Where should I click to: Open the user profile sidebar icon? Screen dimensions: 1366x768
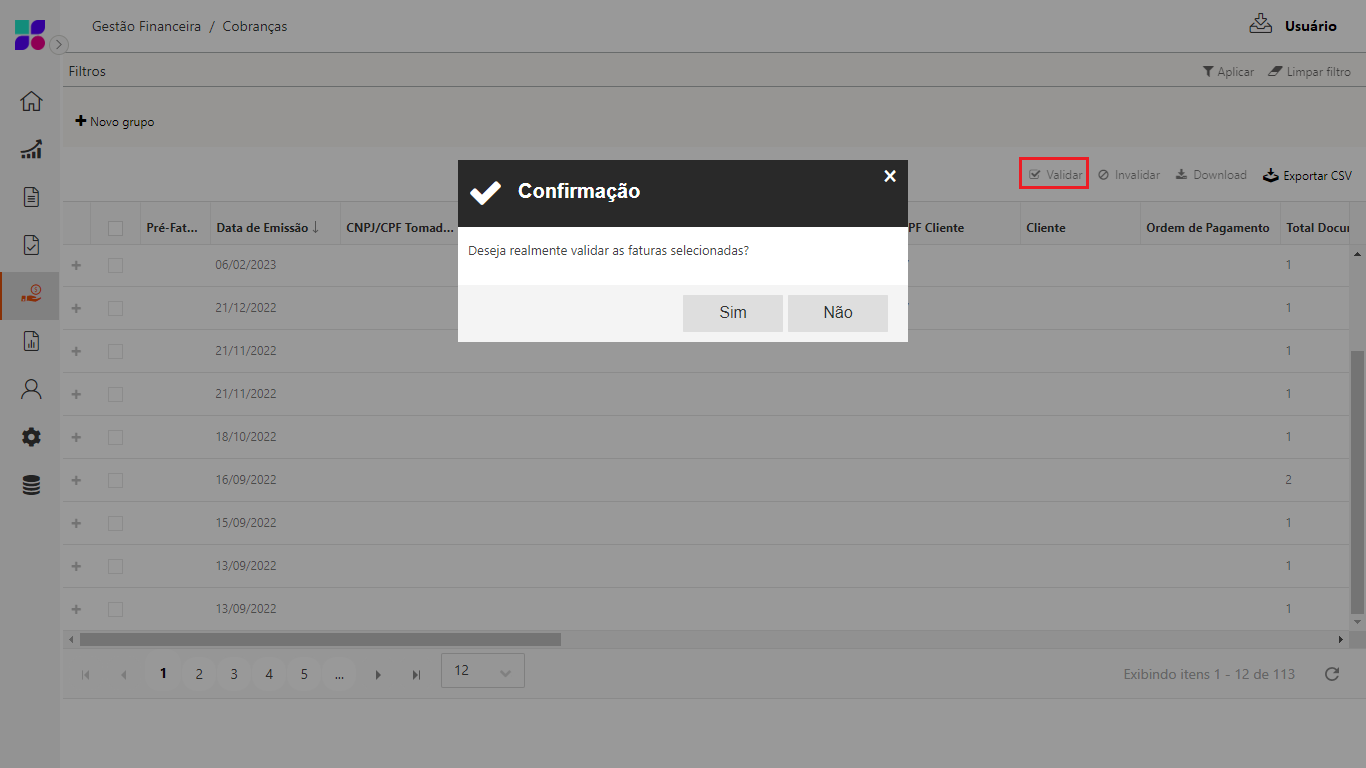31,389
